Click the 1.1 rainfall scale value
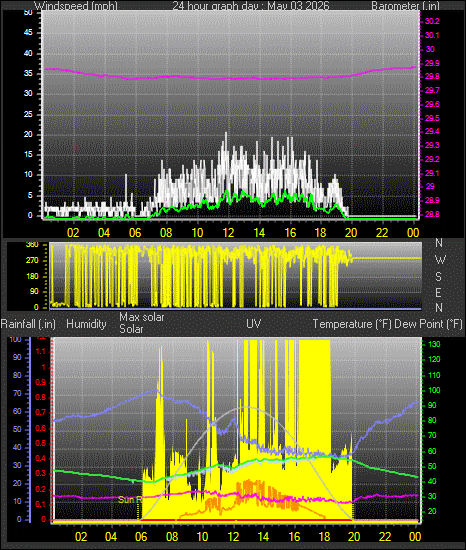This screenshot has height=550, width=466. [x=40, y=351]
